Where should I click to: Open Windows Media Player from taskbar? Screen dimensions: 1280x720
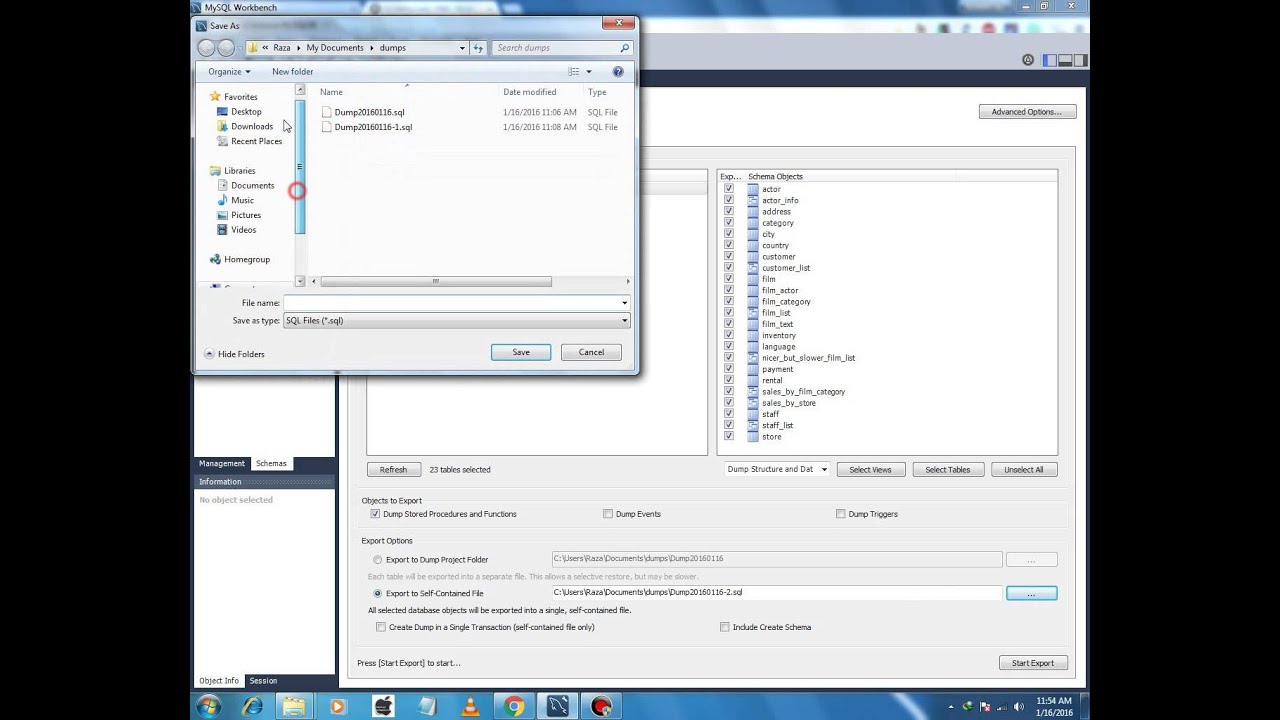click(x=337, y=706)
